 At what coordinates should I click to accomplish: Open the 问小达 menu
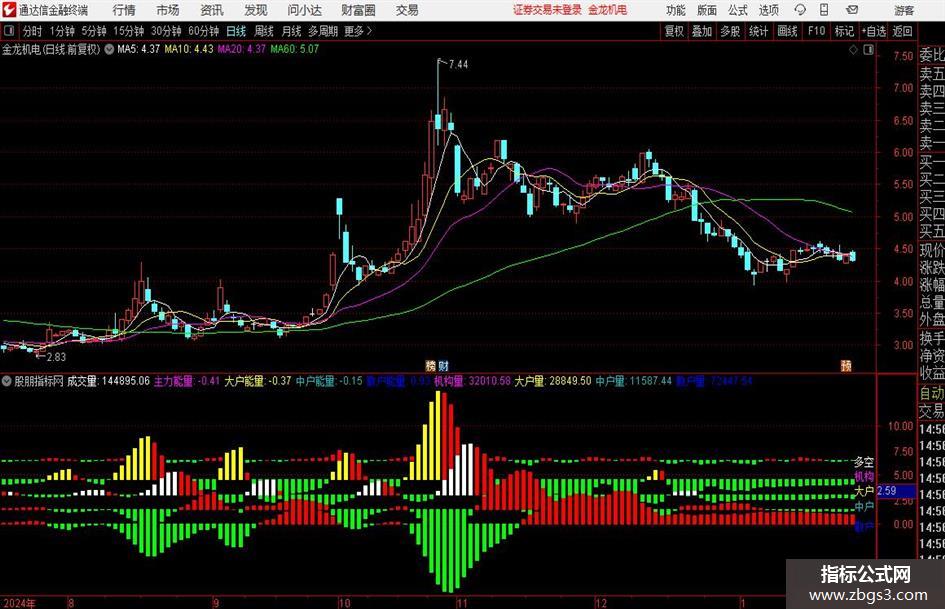(304, 10)
